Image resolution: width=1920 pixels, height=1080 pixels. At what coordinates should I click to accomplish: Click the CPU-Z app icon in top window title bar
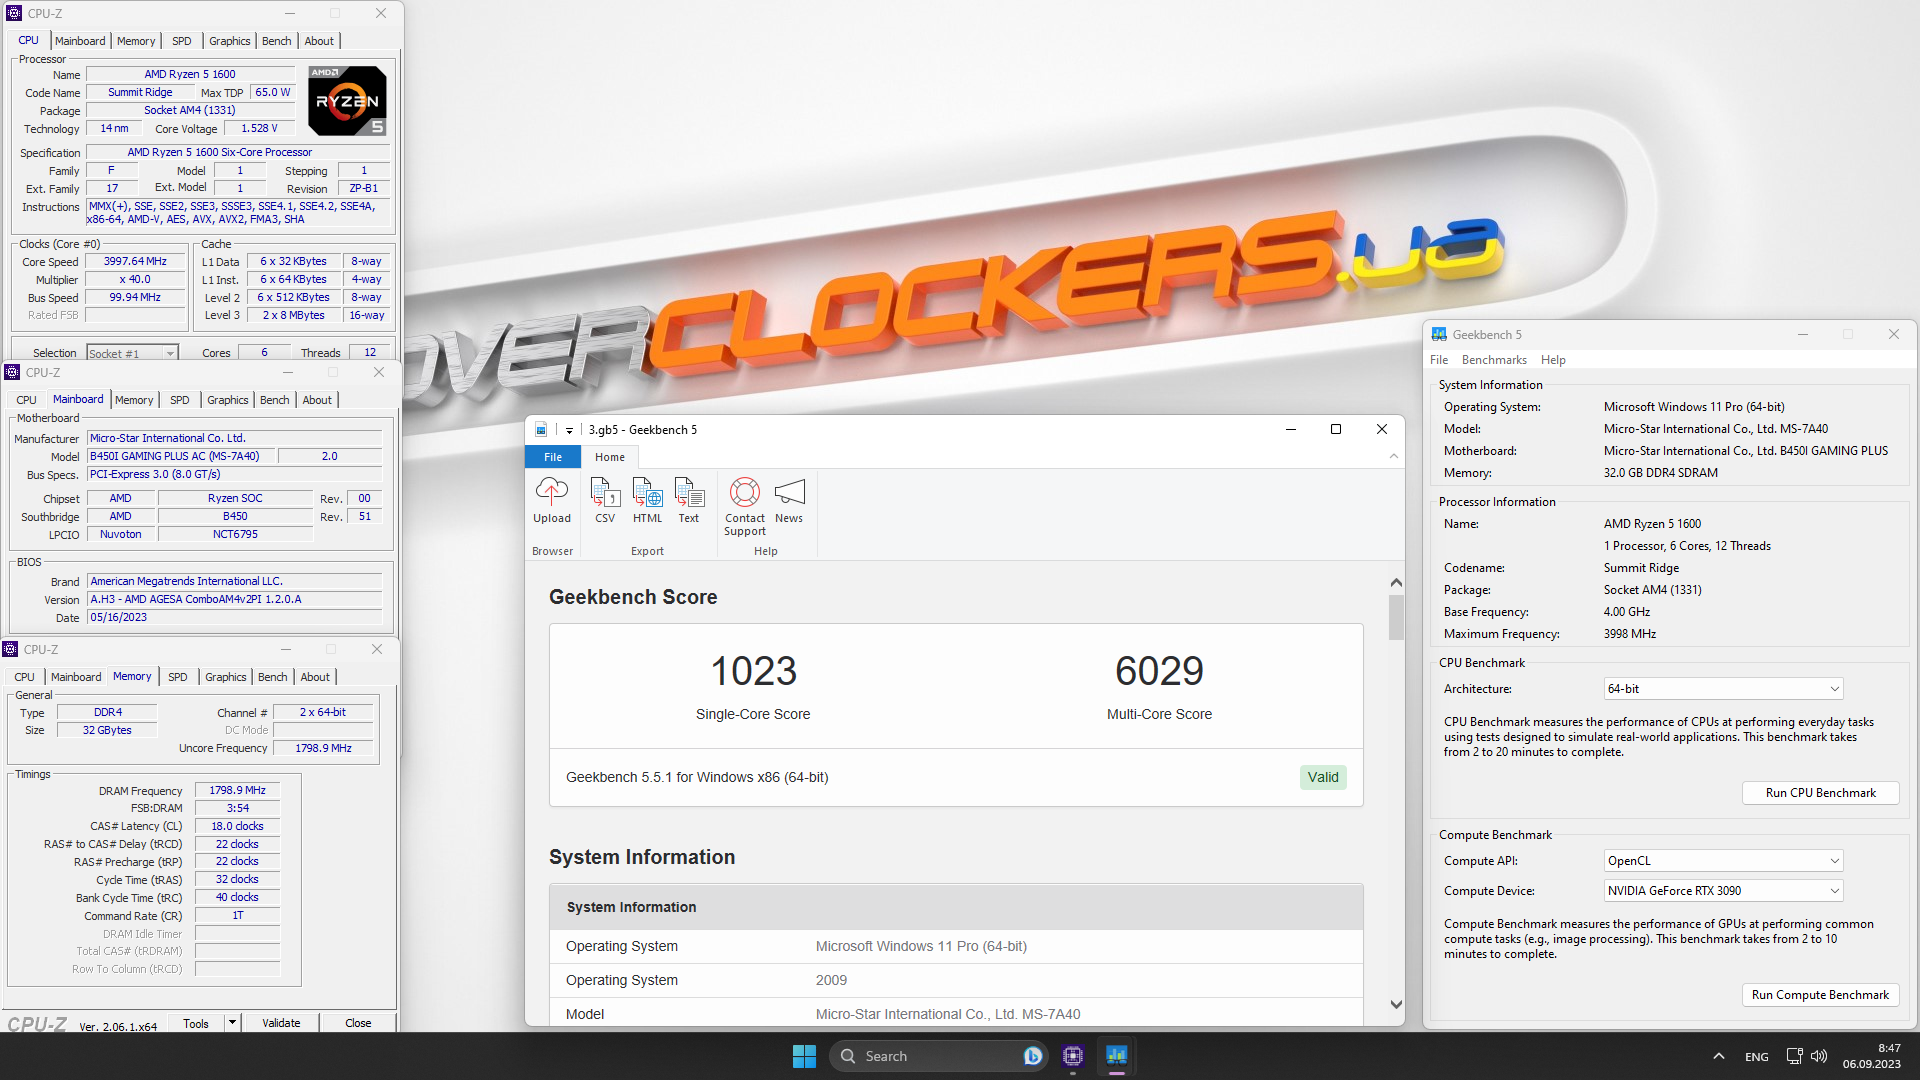pyautogui.click(x=14, y=13)
